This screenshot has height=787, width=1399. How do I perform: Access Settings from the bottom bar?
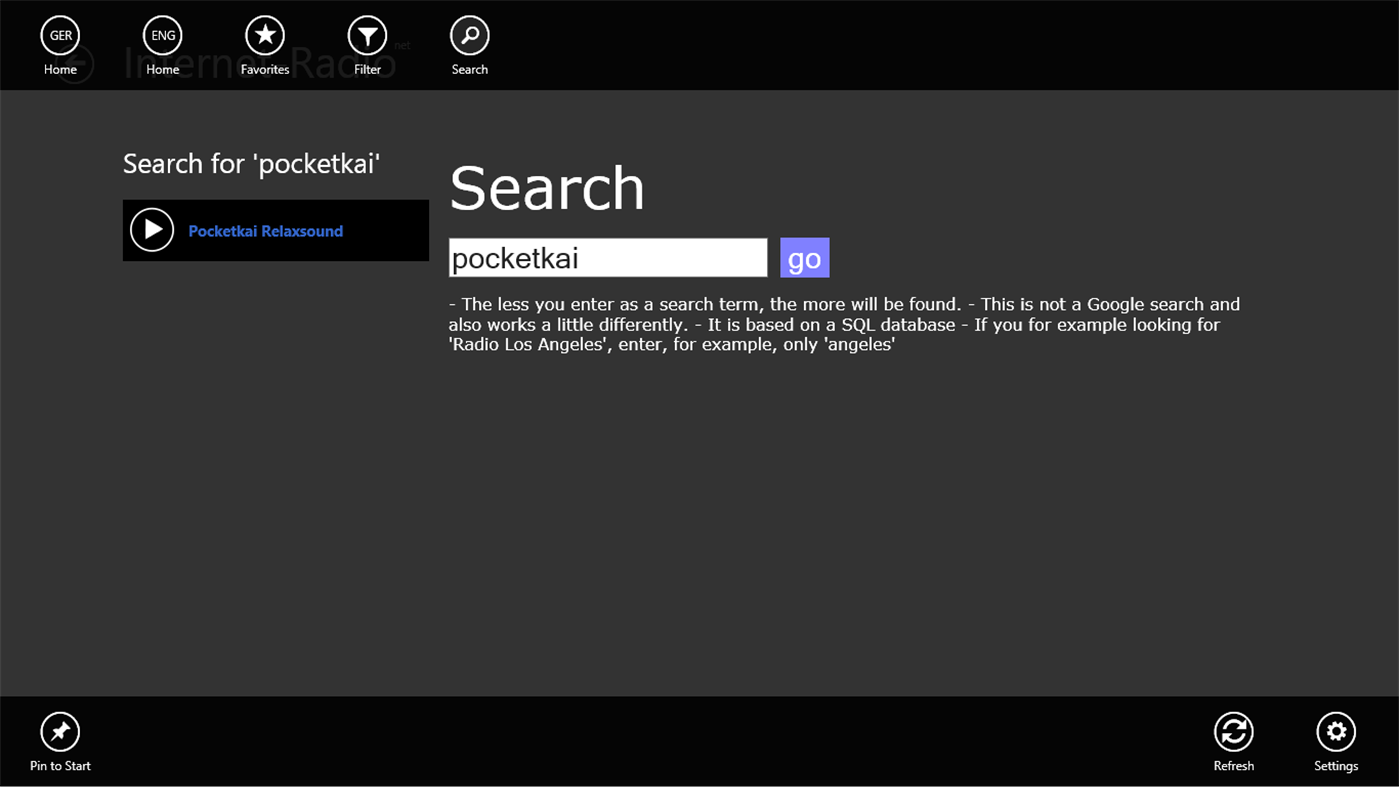[1336, 740]
